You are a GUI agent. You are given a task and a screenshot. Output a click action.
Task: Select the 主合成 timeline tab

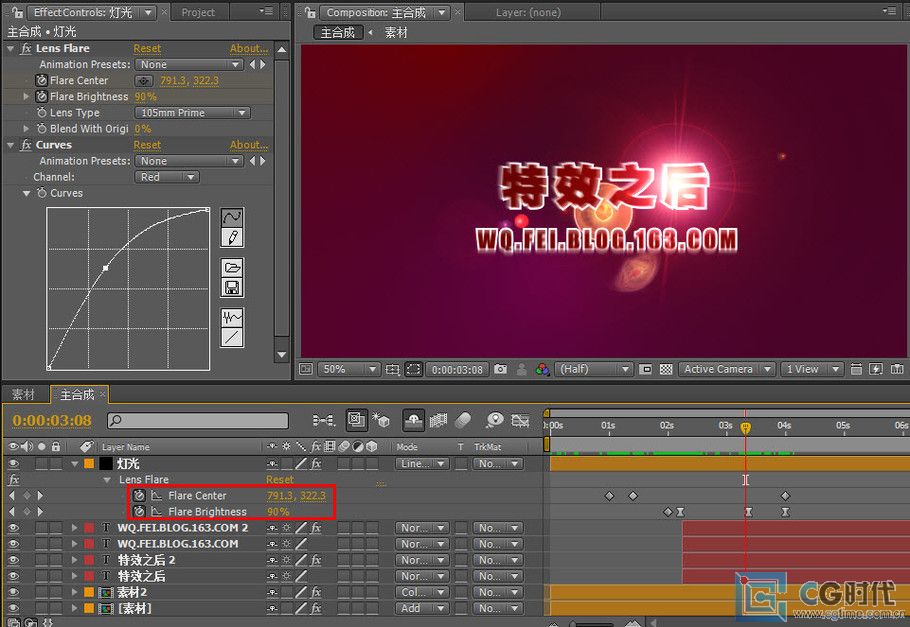click(77, 395)
